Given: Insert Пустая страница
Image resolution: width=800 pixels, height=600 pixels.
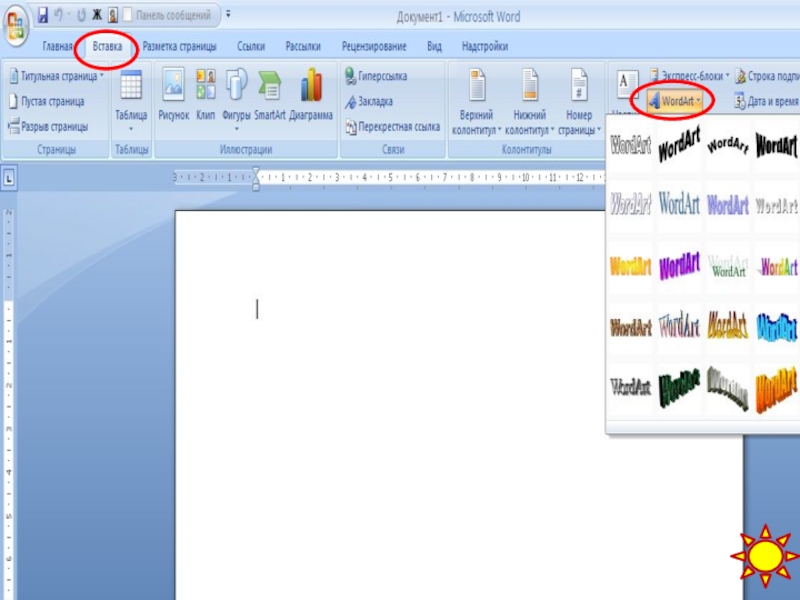Looking at the screenshot, I should click(x=47, y=102).
